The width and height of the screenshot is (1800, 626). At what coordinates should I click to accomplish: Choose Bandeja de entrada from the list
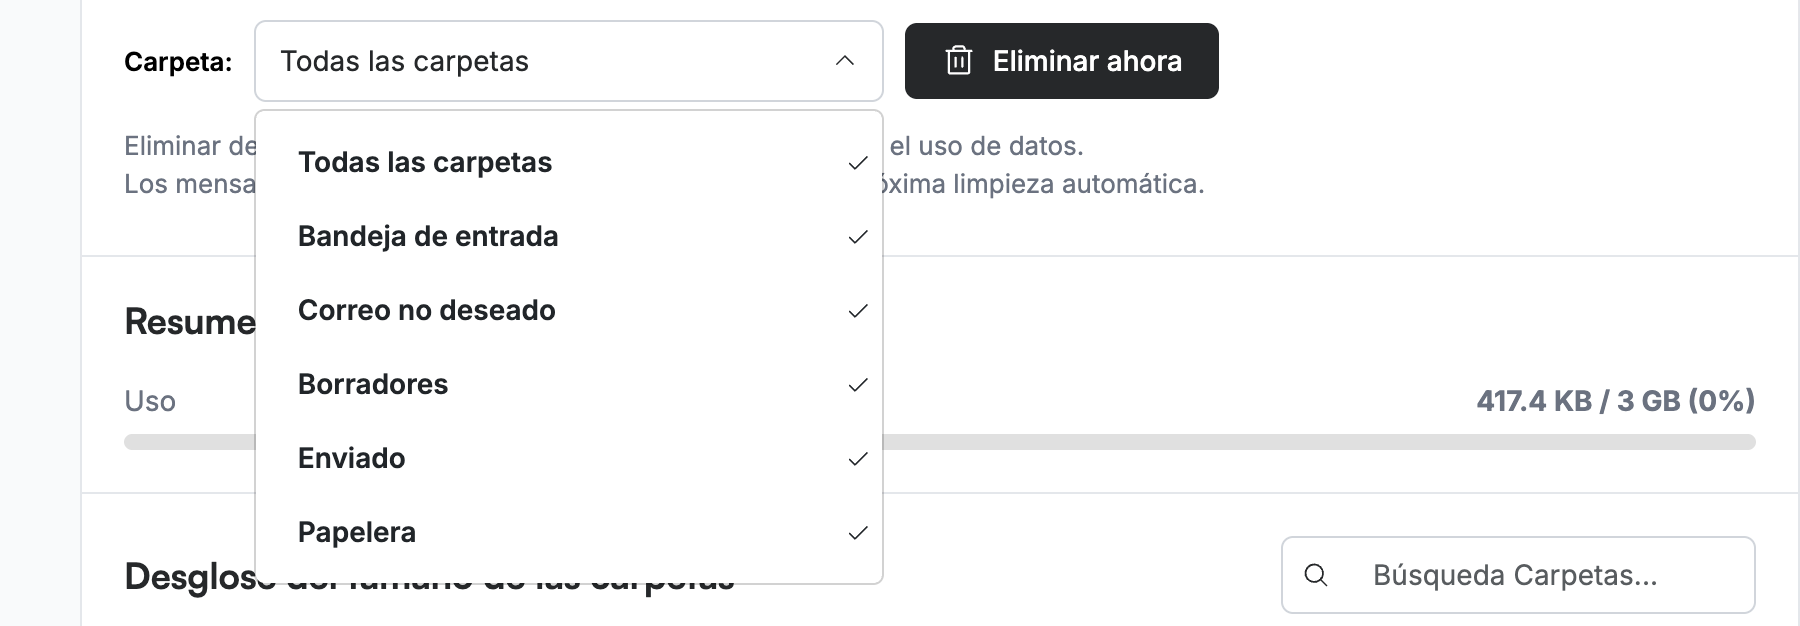pos(569,236)
